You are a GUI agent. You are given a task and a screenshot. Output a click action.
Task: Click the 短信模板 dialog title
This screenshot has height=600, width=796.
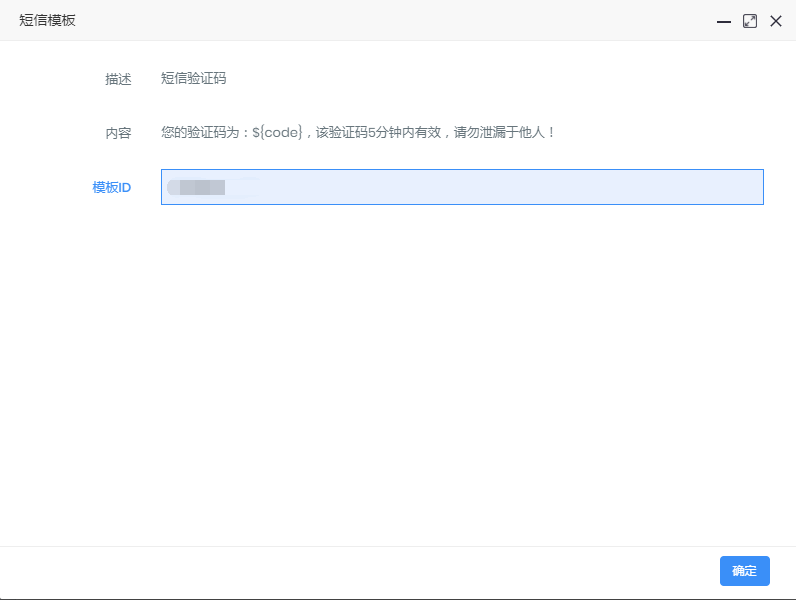(47, 21)
